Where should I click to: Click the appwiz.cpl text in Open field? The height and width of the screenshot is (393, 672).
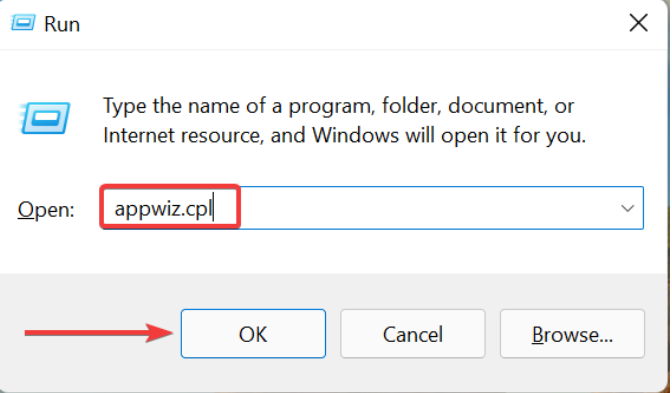[163, 209]
